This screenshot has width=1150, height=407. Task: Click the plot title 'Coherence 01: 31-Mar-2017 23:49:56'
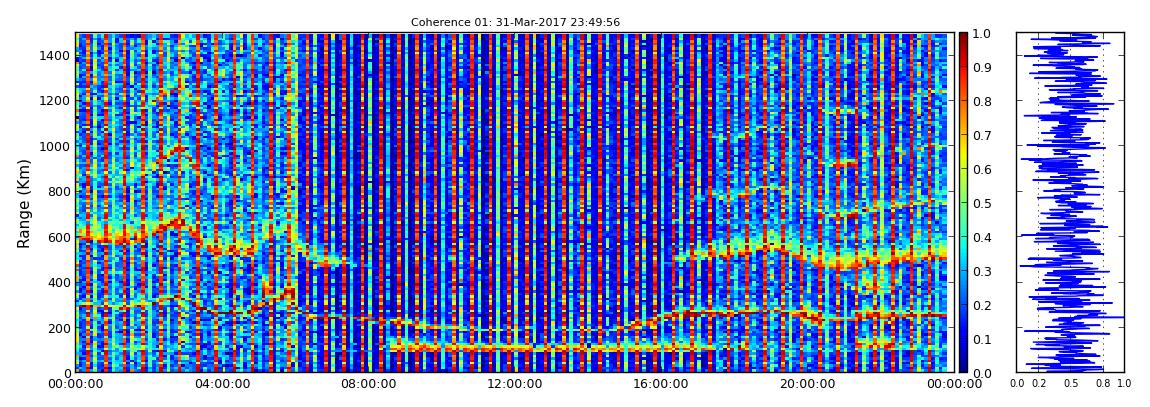tap(515, 22)
